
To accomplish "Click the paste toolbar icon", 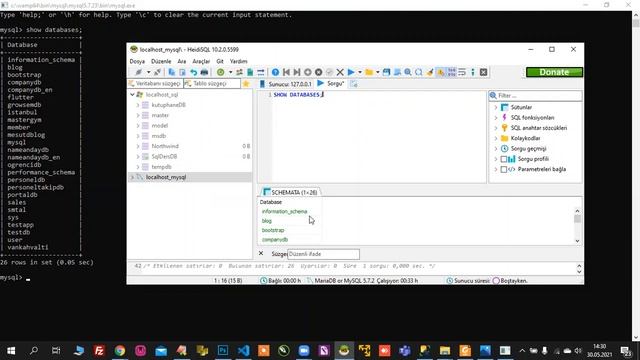I will point(182,72).
